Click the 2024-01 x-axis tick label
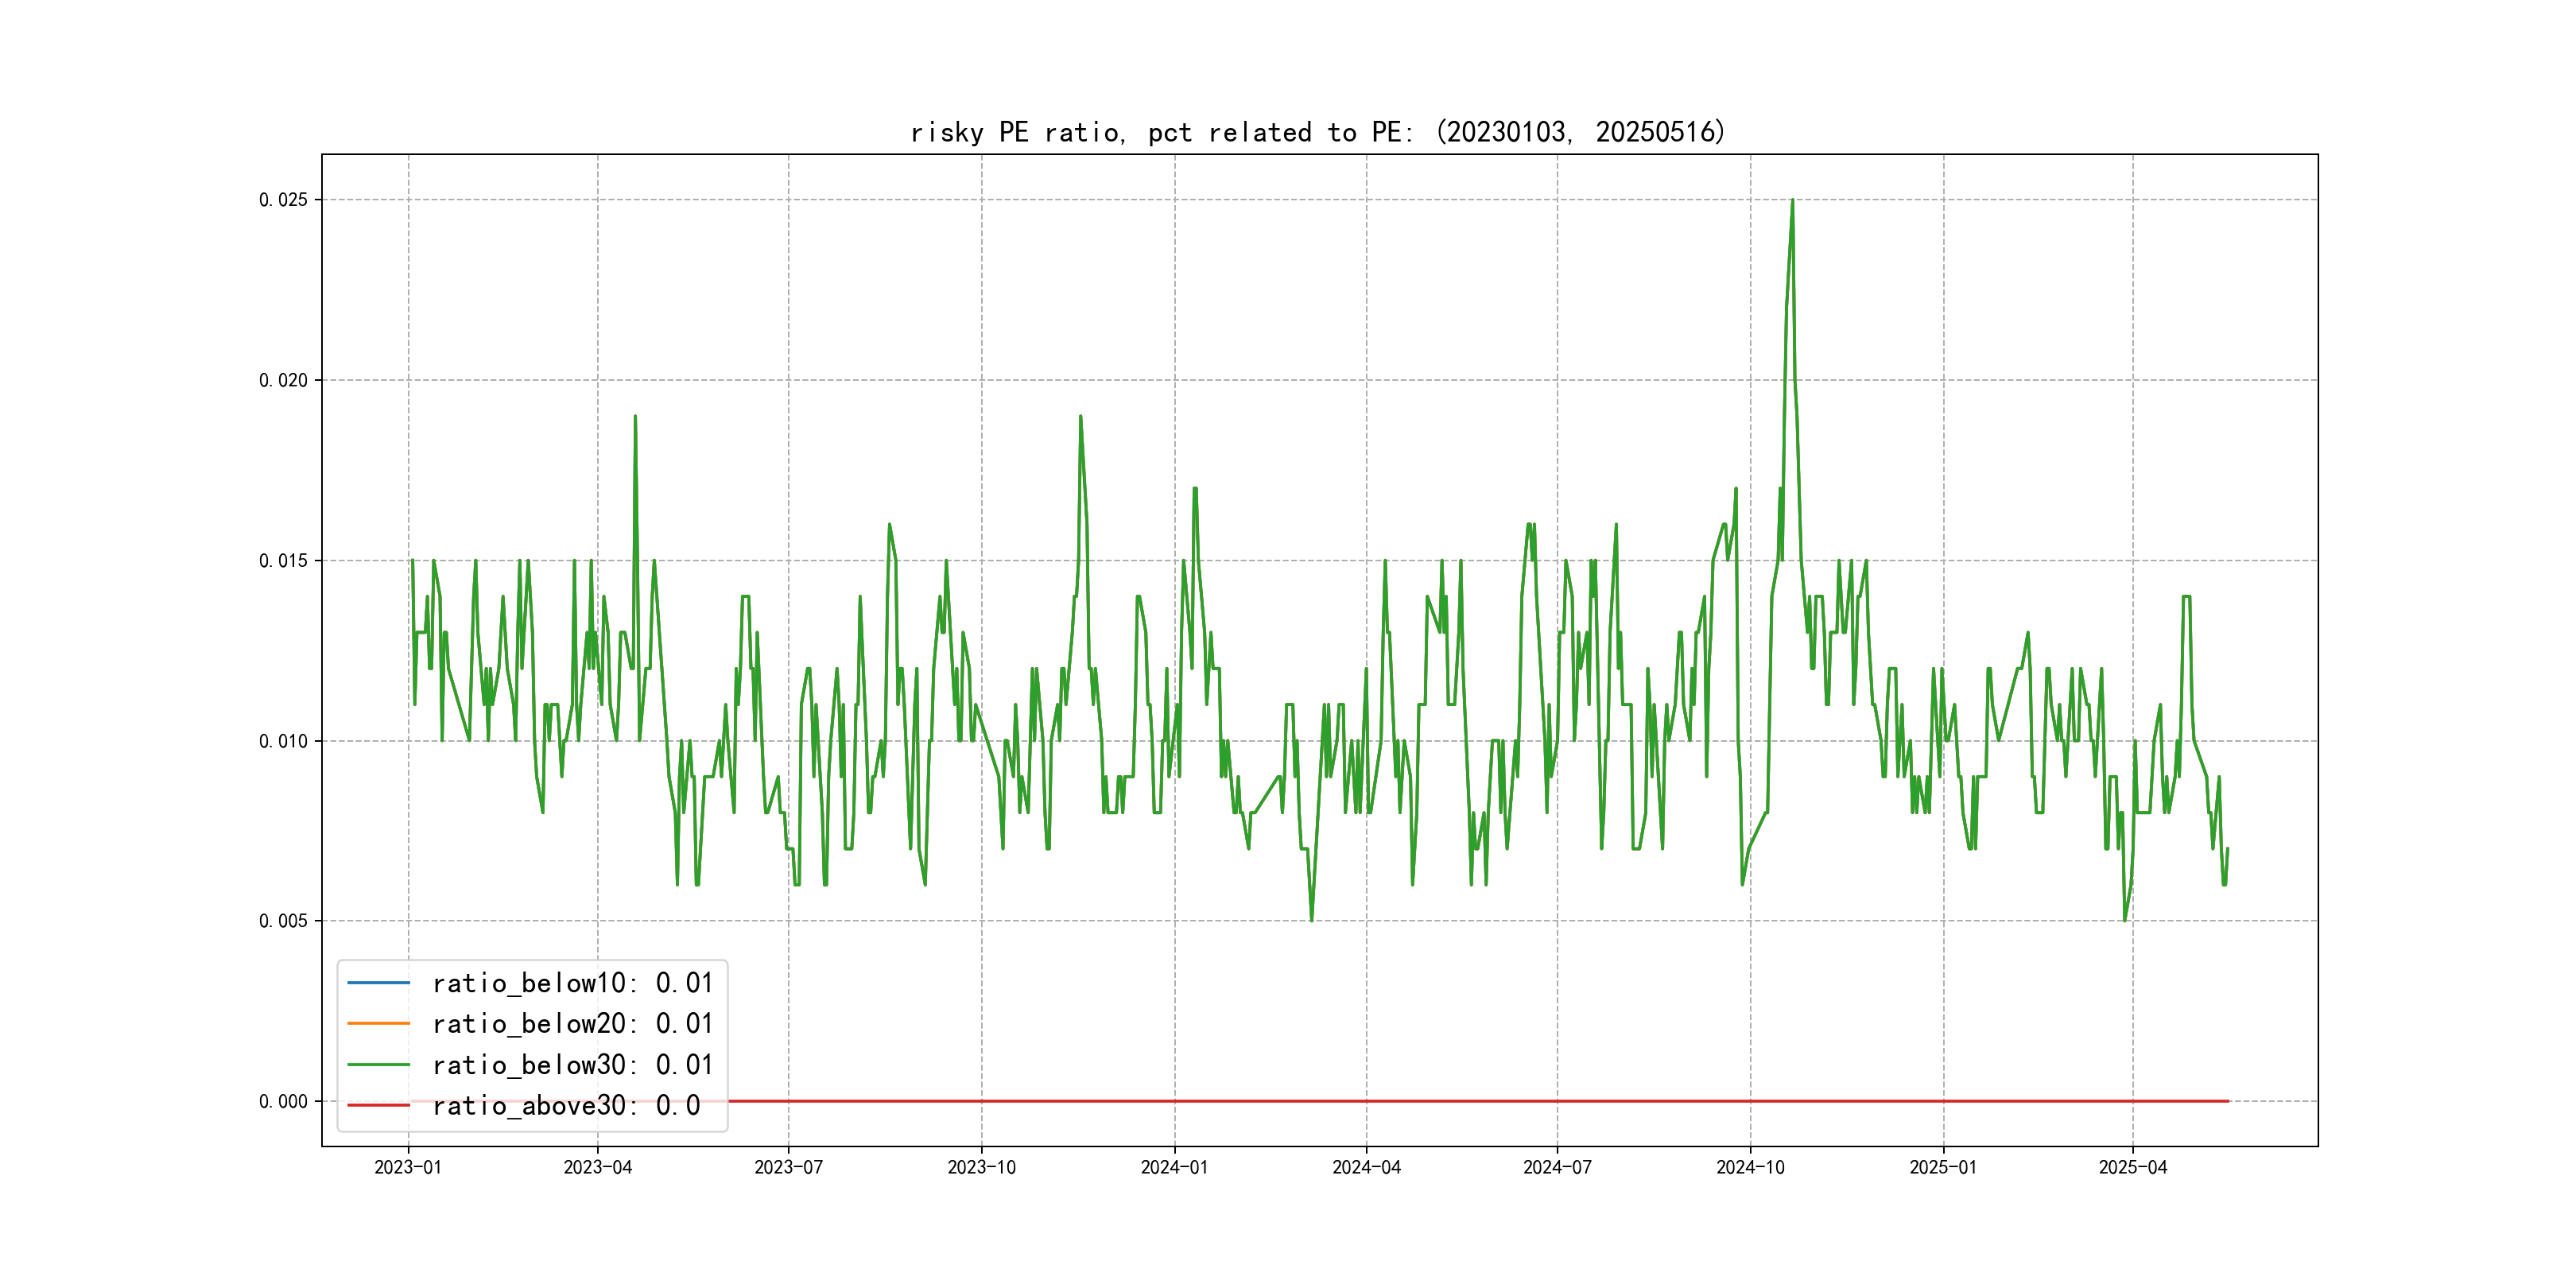2576x1288 pixels. click(x=1174, y=1167)
